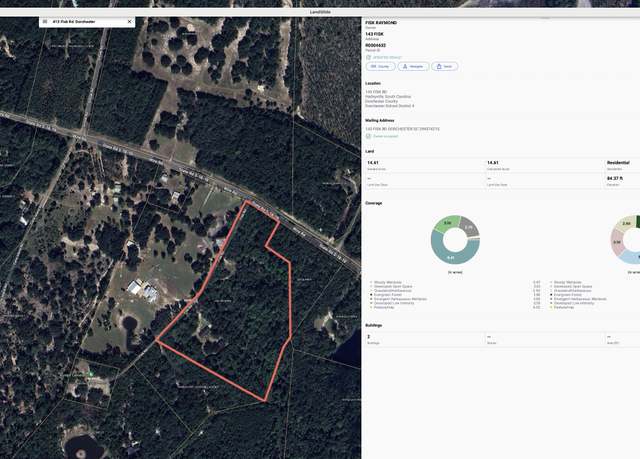Click the County pill button

(380, 66)
